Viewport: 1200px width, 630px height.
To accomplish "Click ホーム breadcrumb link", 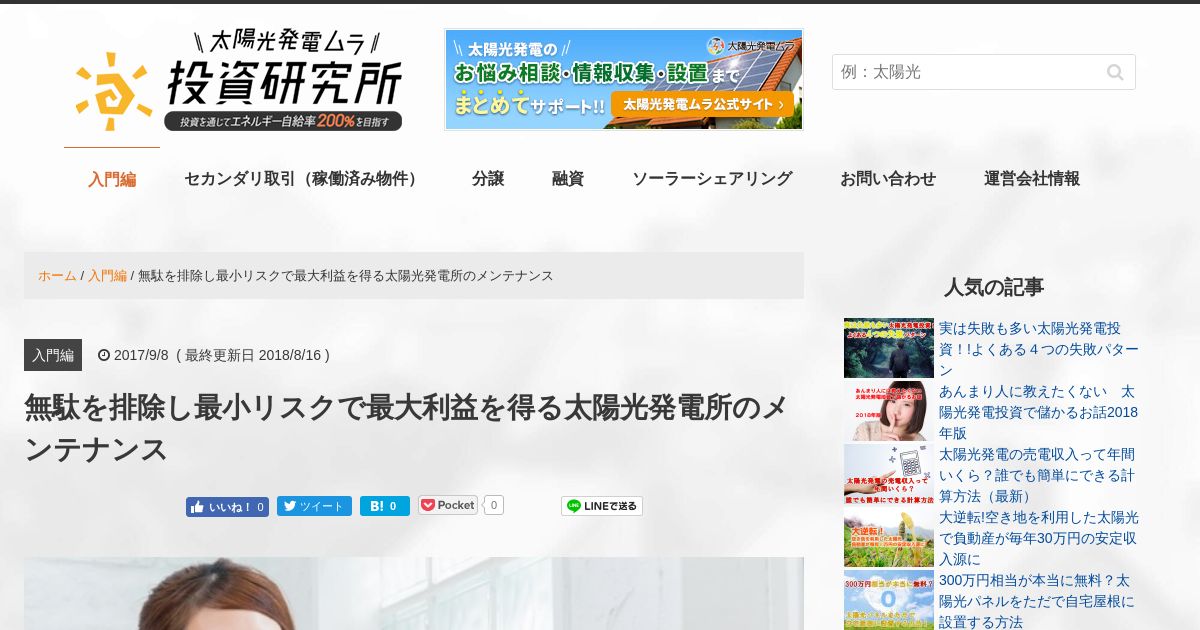I will [57, 275].
